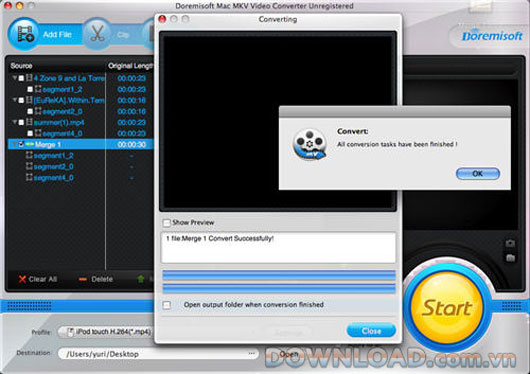This screenshot has width=530, height=374.
Task: Click the Doremisoft logo
Action: click(x=491, y=36)
